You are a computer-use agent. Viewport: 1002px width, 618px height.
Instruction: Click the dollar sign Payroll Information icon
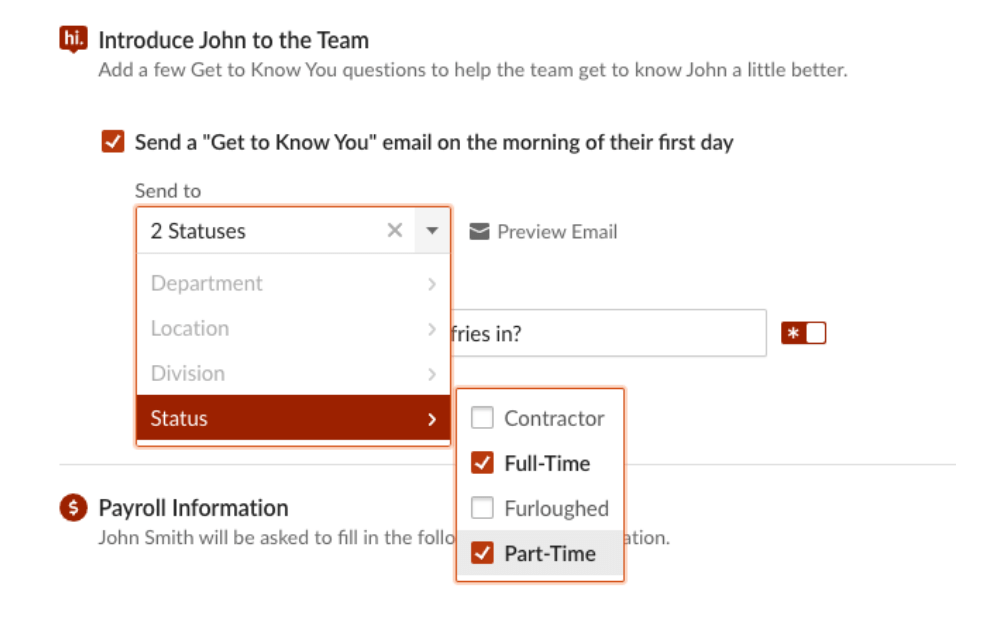pos(73,507)
